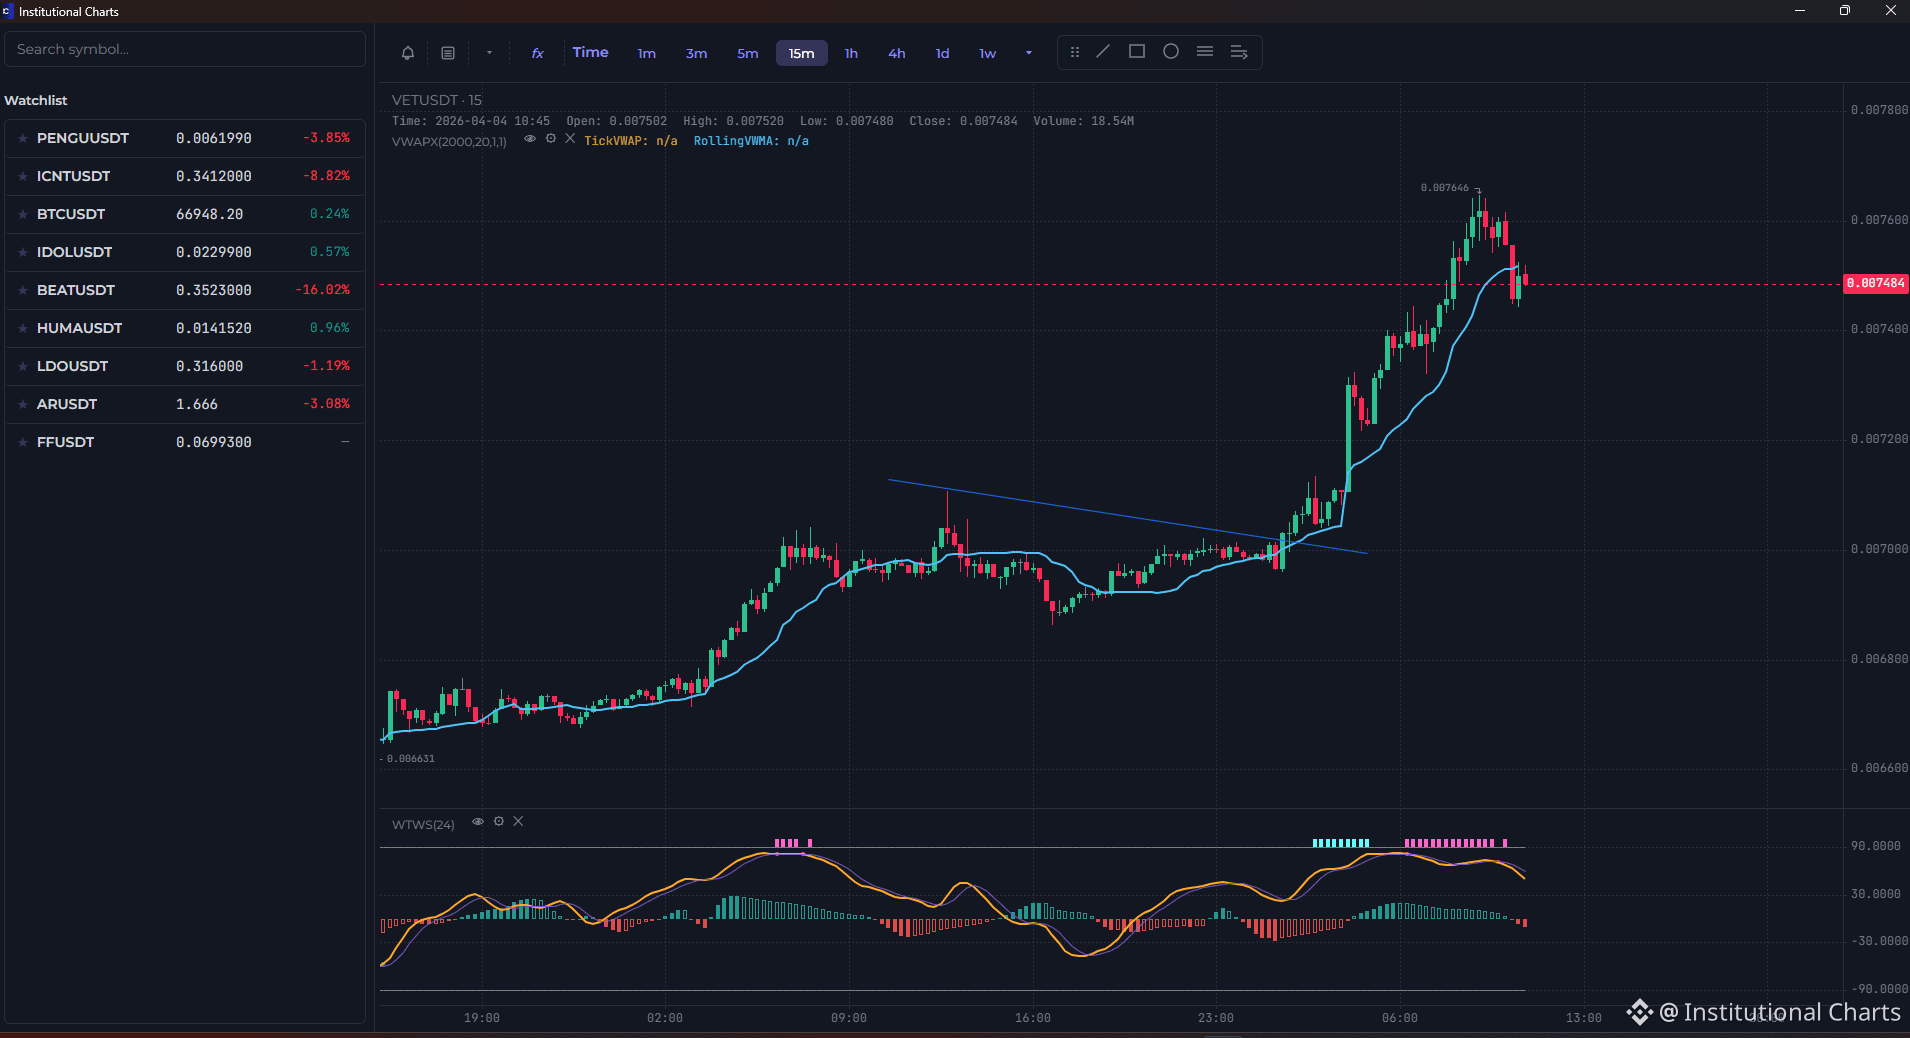Expand the dropdown next to layout icon
1910x1038 pixels.
(x=489, y=53)
